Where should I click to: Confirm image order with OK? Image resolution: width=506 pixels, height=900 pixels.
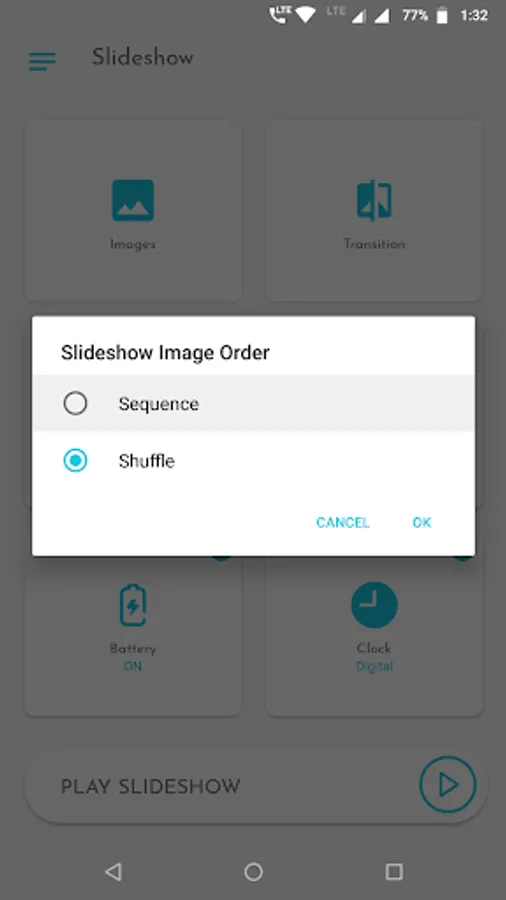tap(422, 522)
